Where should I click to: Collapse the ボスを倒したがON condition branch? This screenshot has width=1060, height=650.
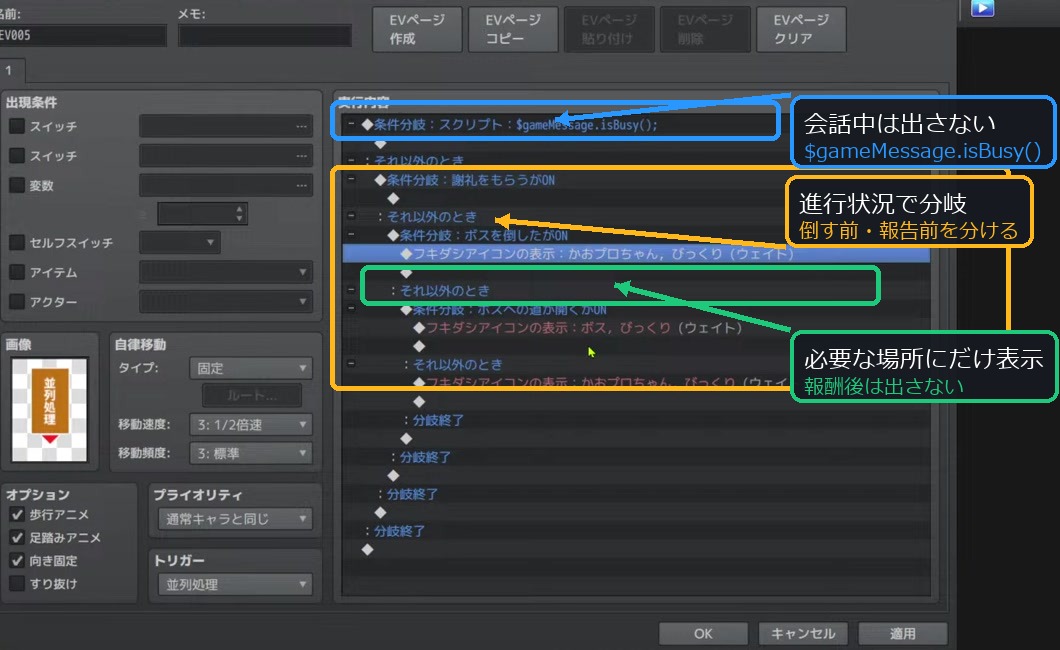(351, 234)
